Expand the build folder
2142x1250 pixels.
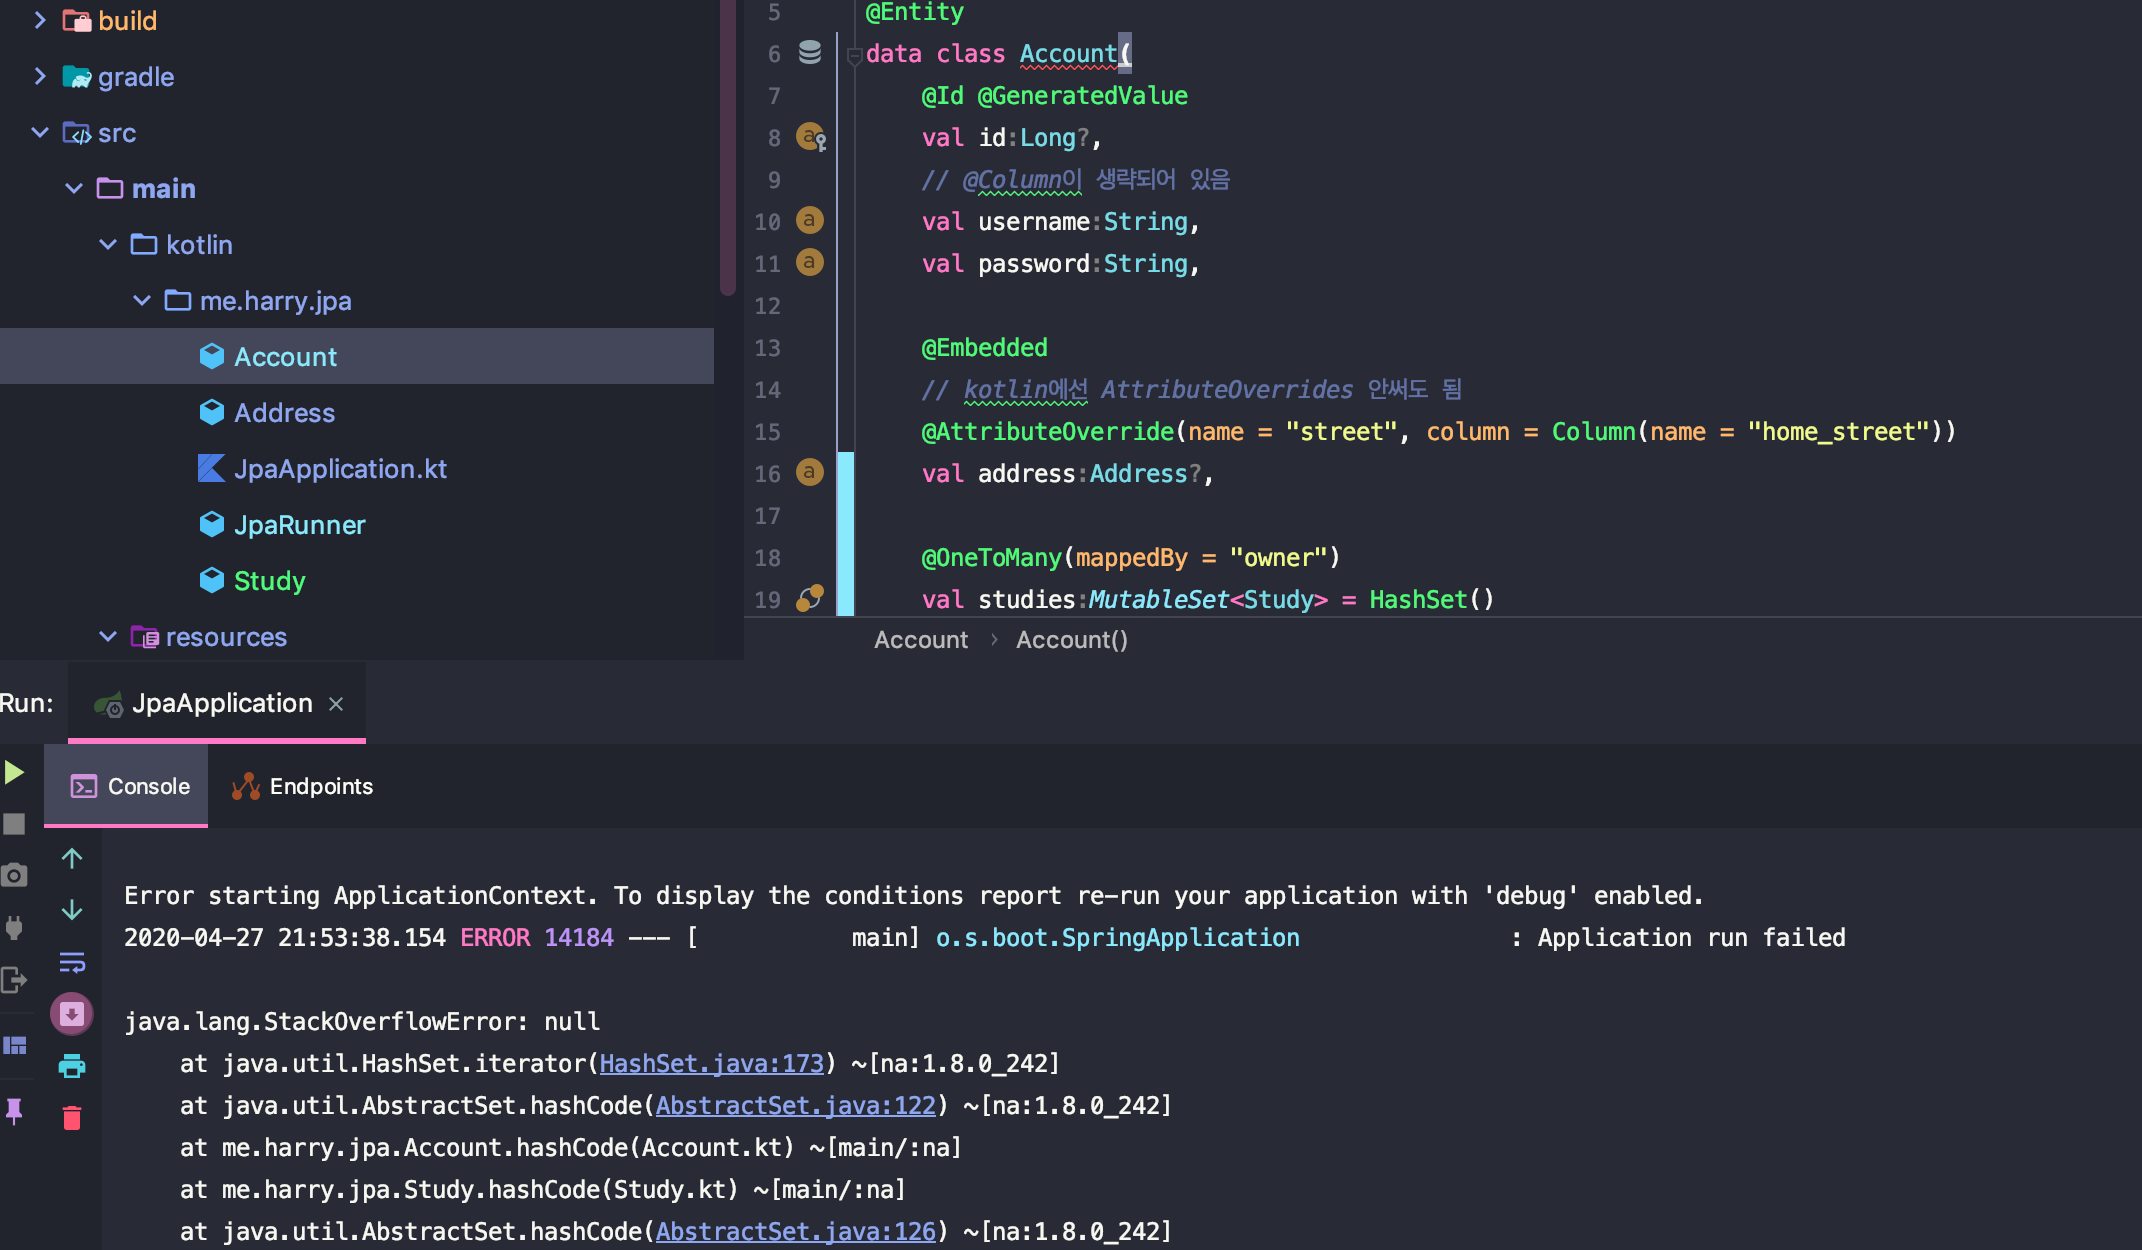tap(40, 20)
